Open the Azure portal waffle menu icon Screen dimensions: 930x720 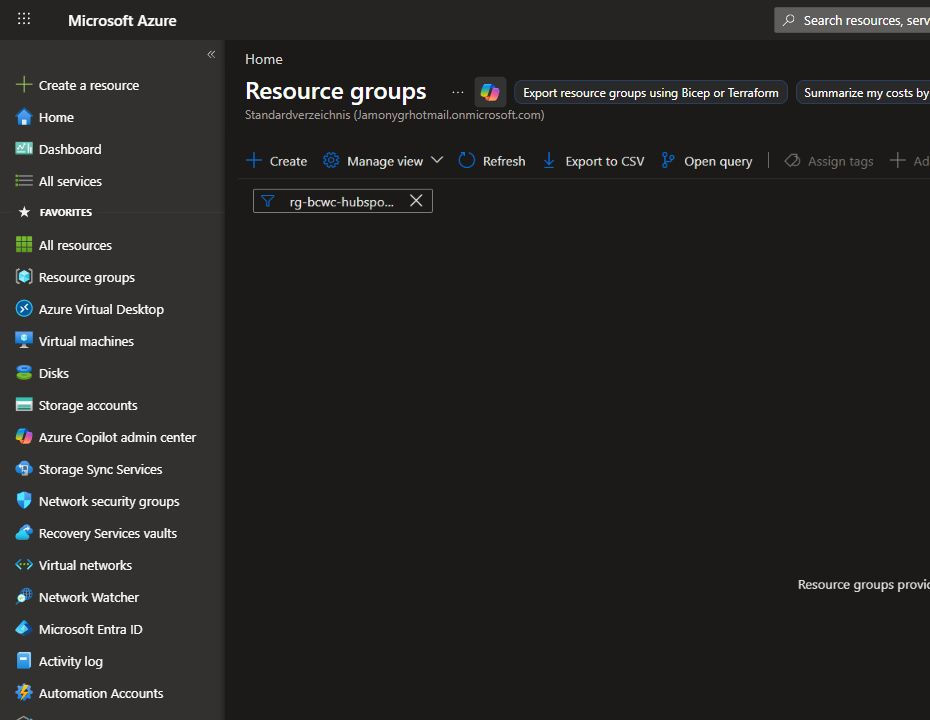(24, 19)
